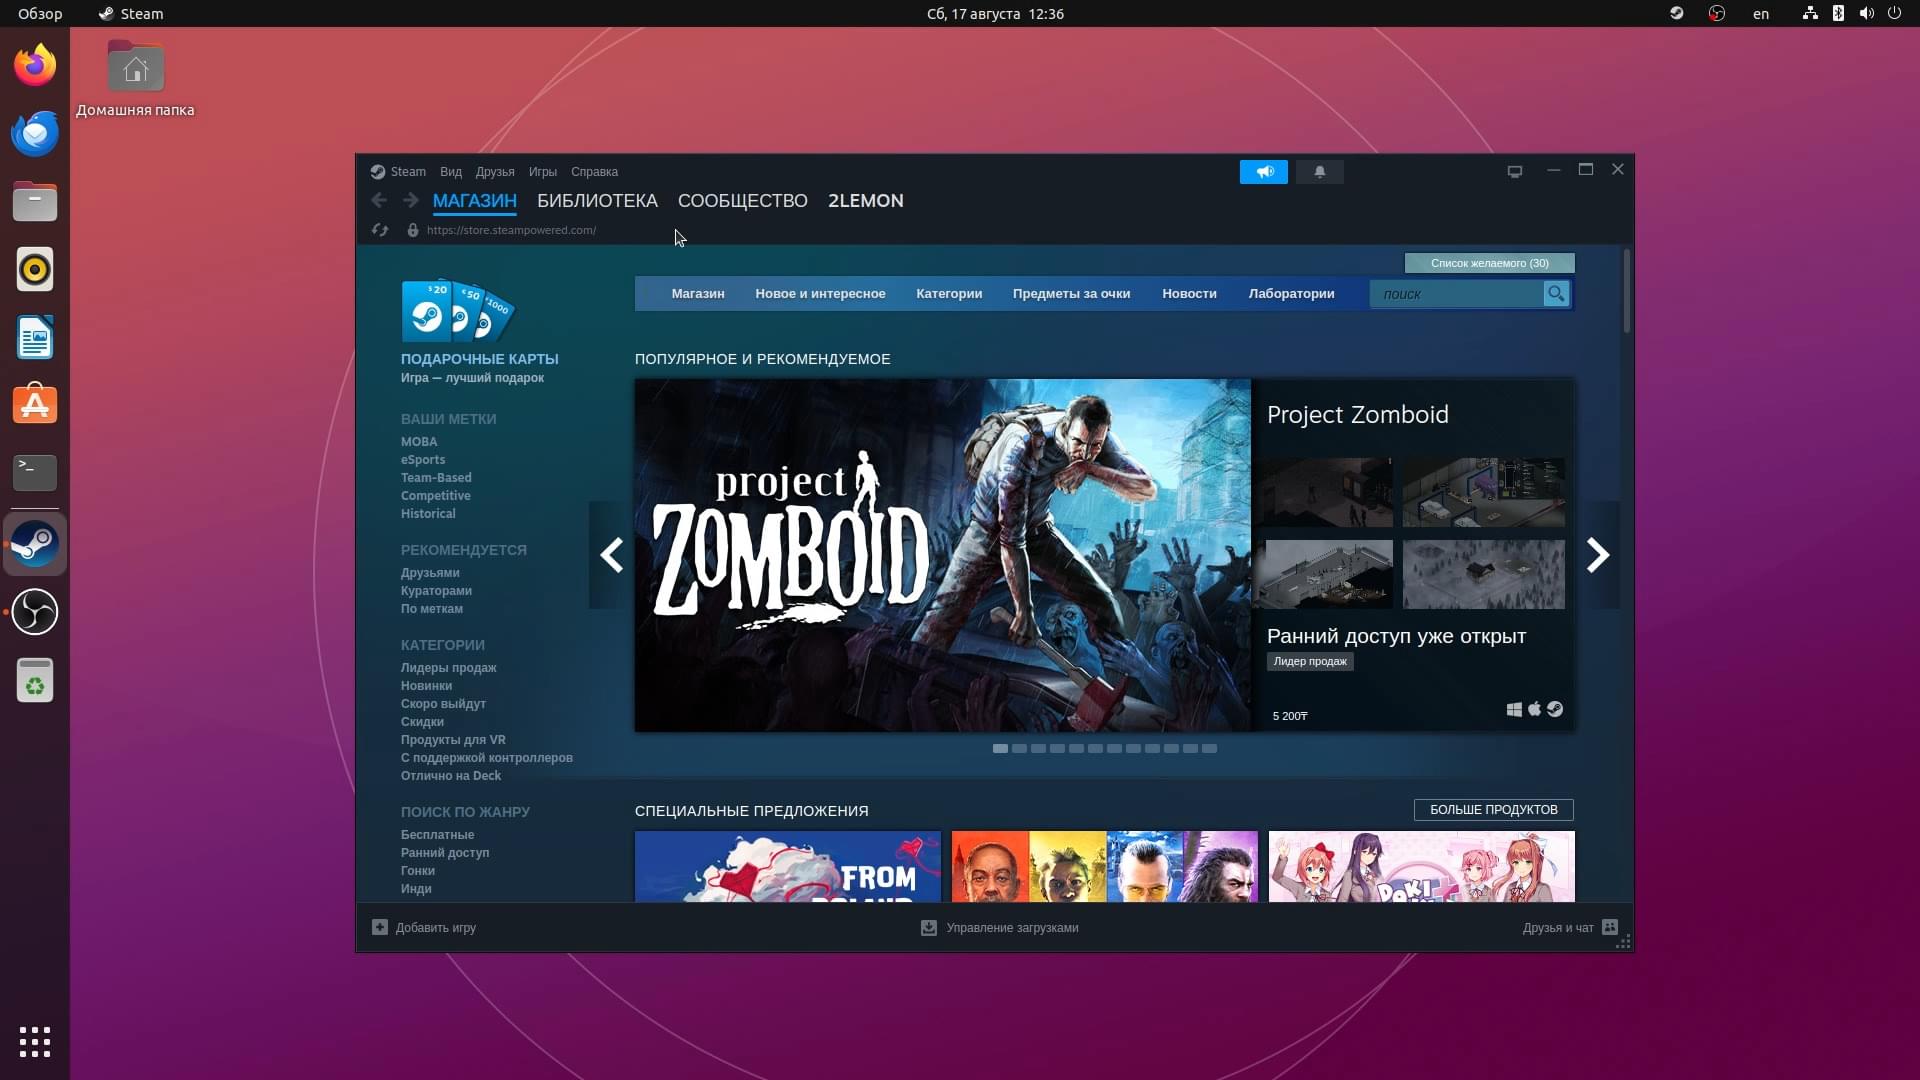Open the system power menu in the top panel

1894,14
